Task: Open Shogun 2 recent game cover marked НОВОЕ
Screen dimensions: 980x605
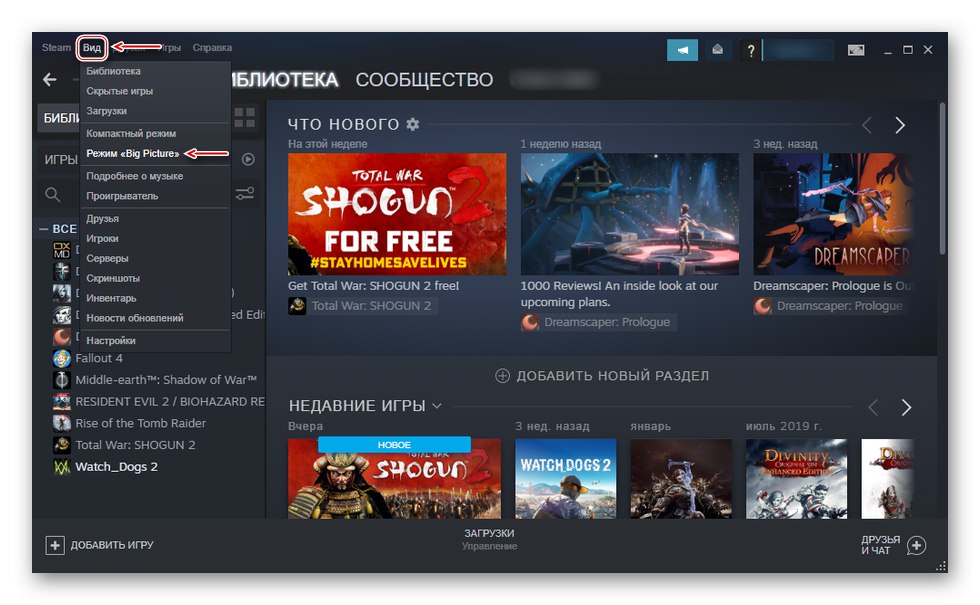Action: coord(394,479)
